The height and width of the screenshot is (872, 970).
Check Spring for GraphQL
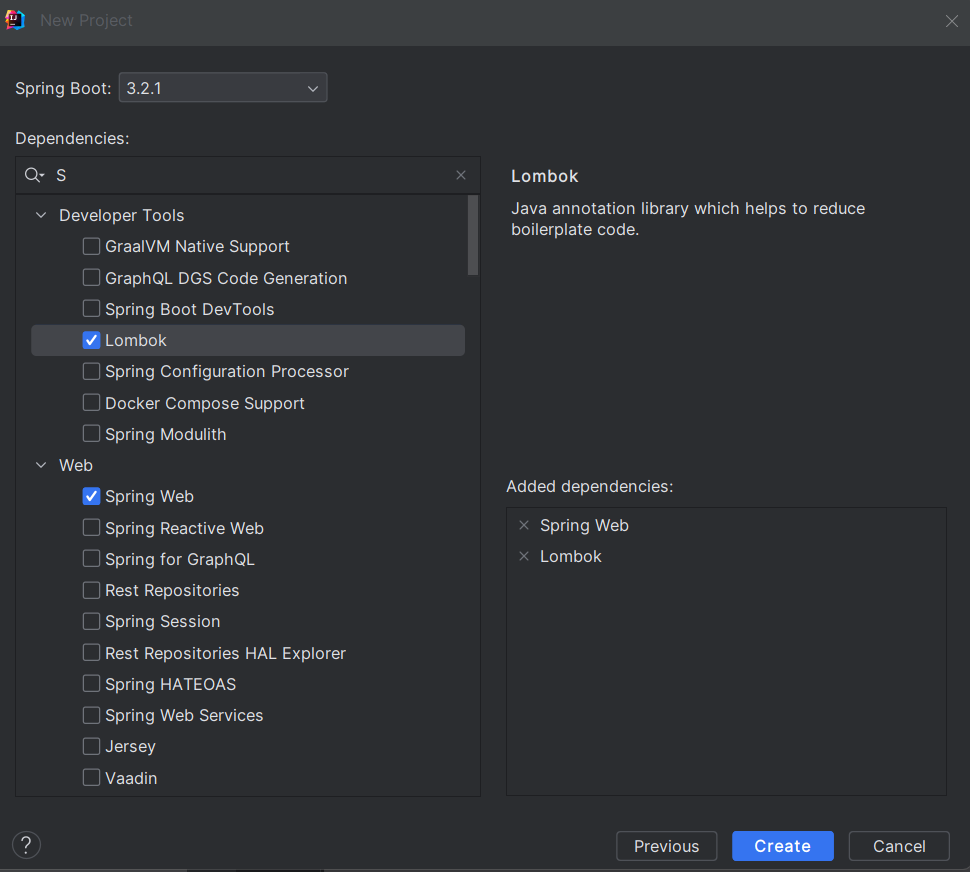92,558
